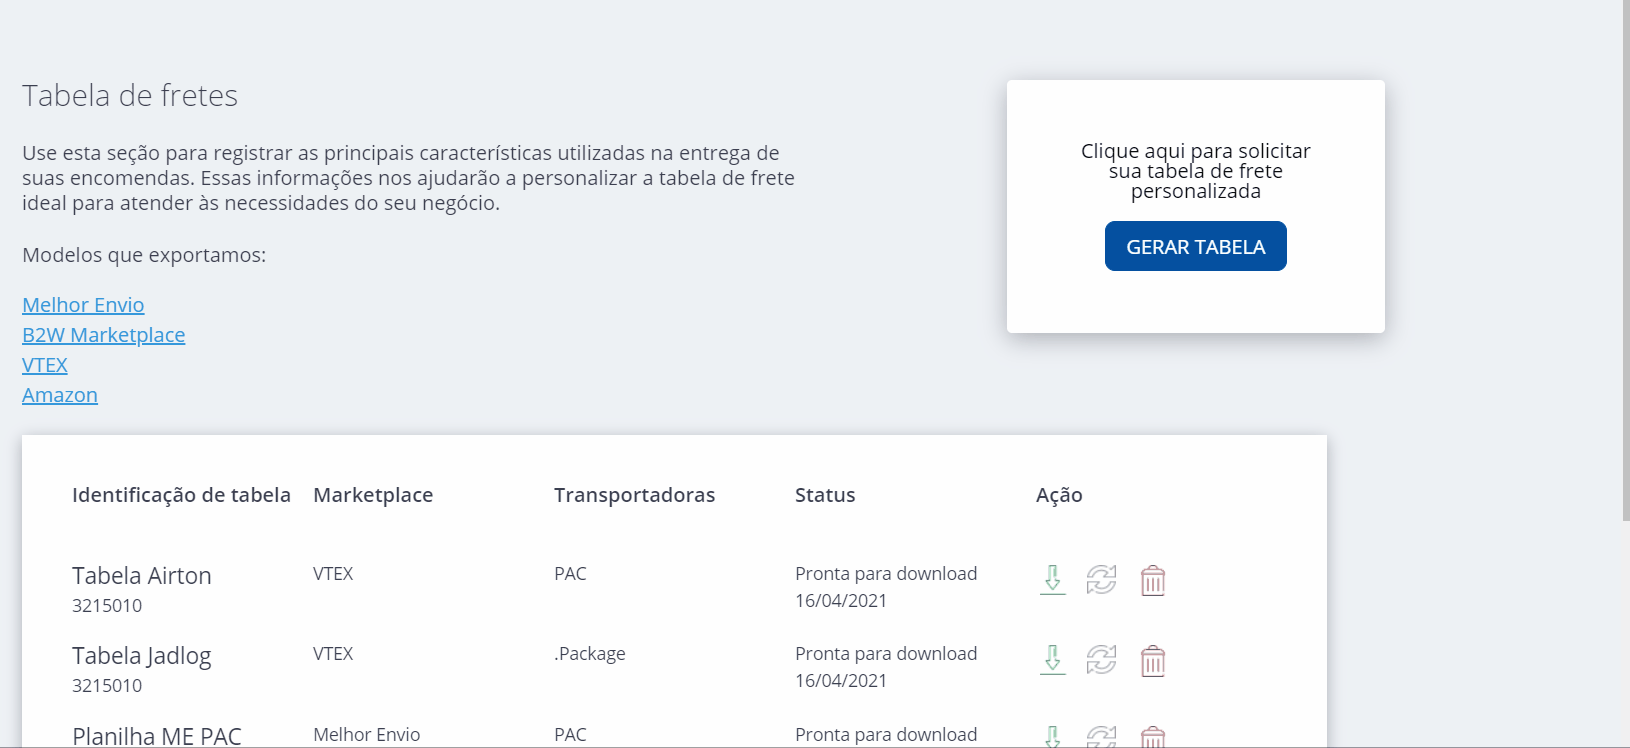Viewport: 1630px width, 748px height.
Task: Refresh the Tabela Jadlog table
Action: click(x=1102, y=660)
